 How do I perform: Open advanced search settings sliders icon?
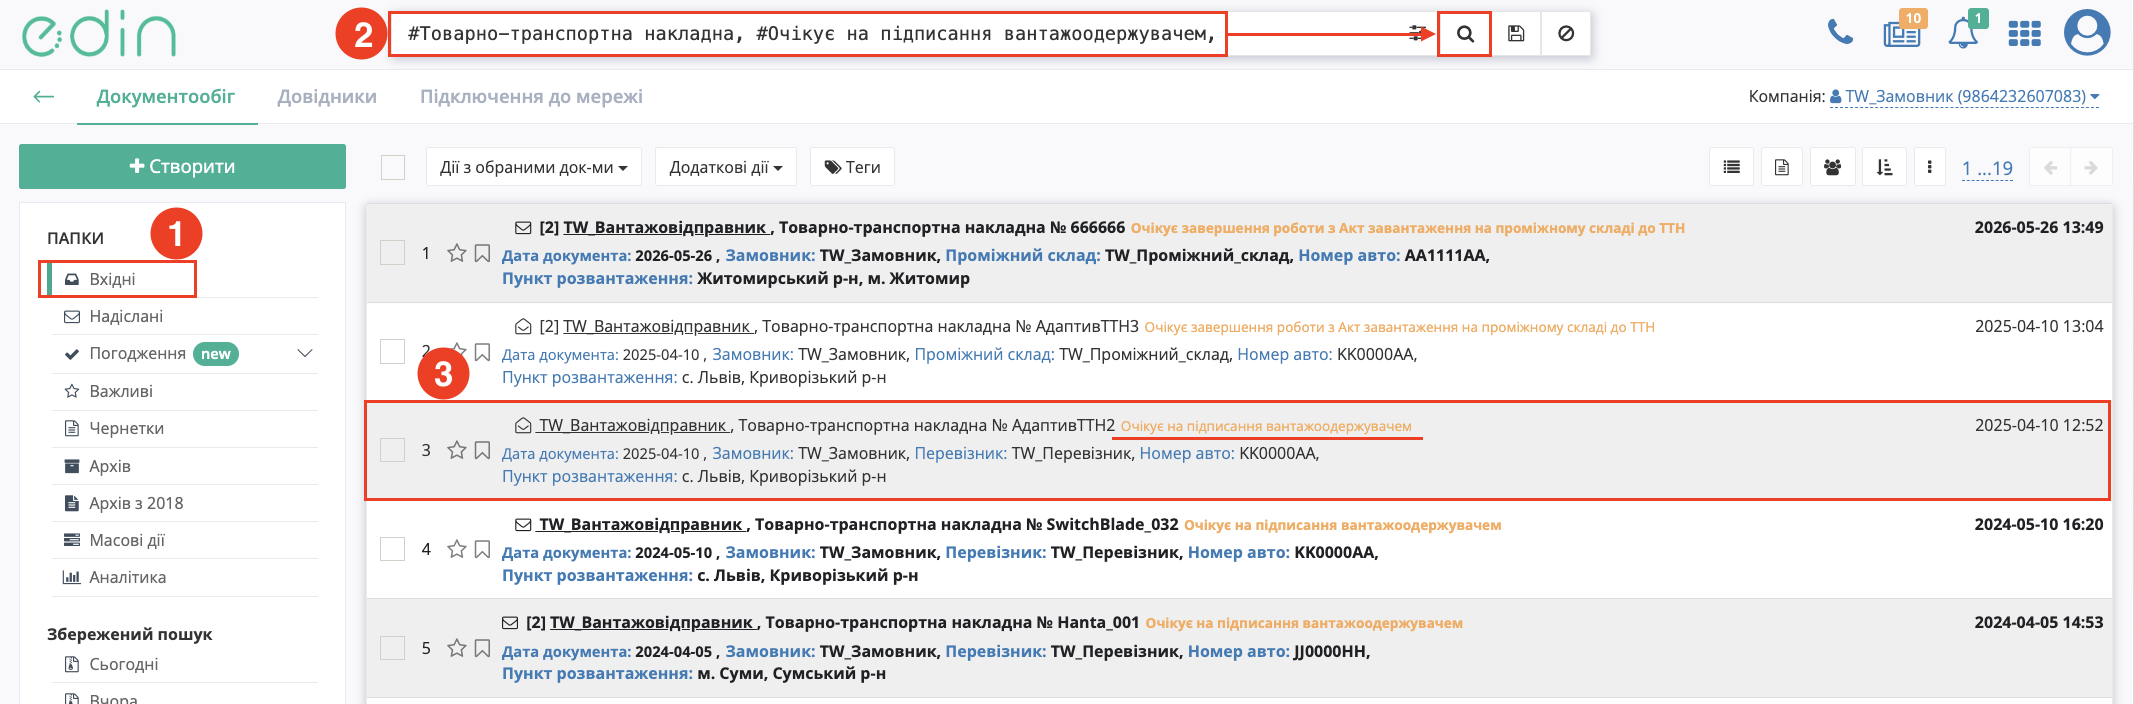coord(1417,34)
